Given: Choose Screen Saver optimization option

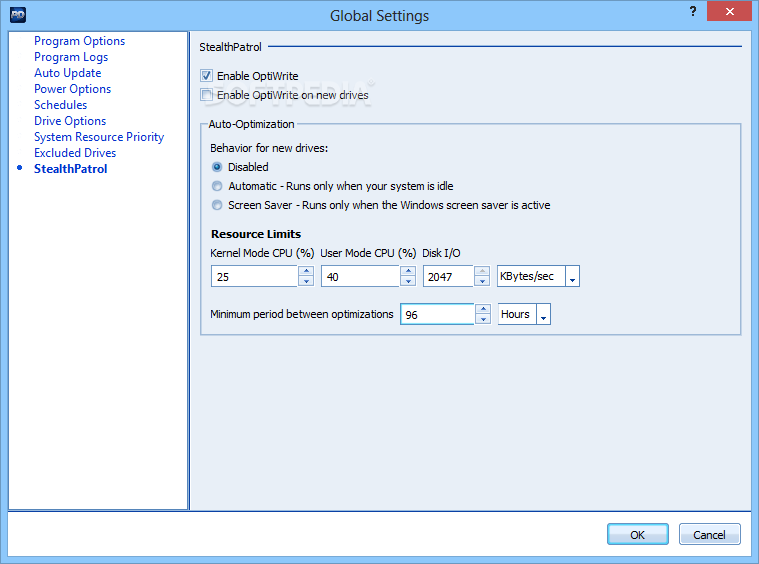Looking at the screenshot, I should (217, 205).
